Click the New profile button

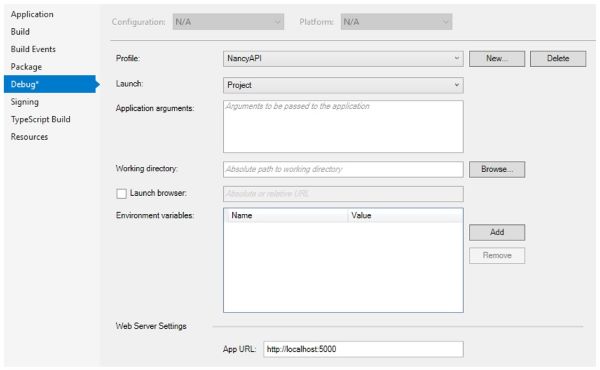coord(497,59)
